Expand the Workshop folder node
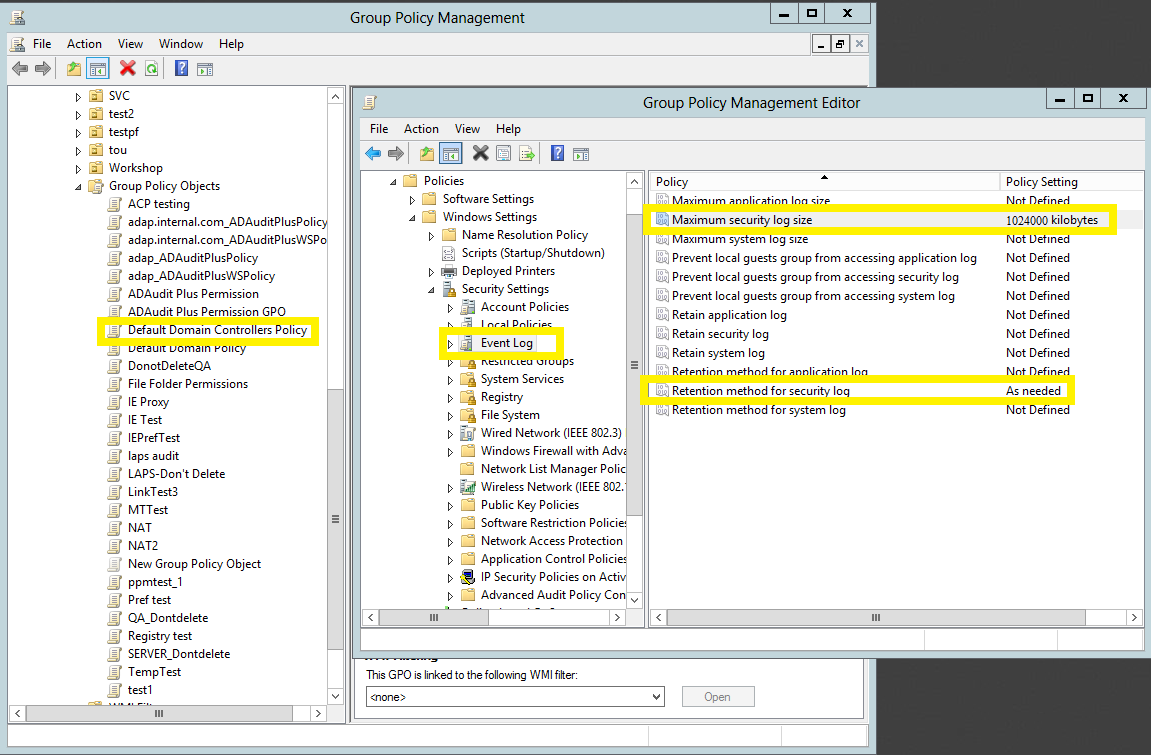 79,168
